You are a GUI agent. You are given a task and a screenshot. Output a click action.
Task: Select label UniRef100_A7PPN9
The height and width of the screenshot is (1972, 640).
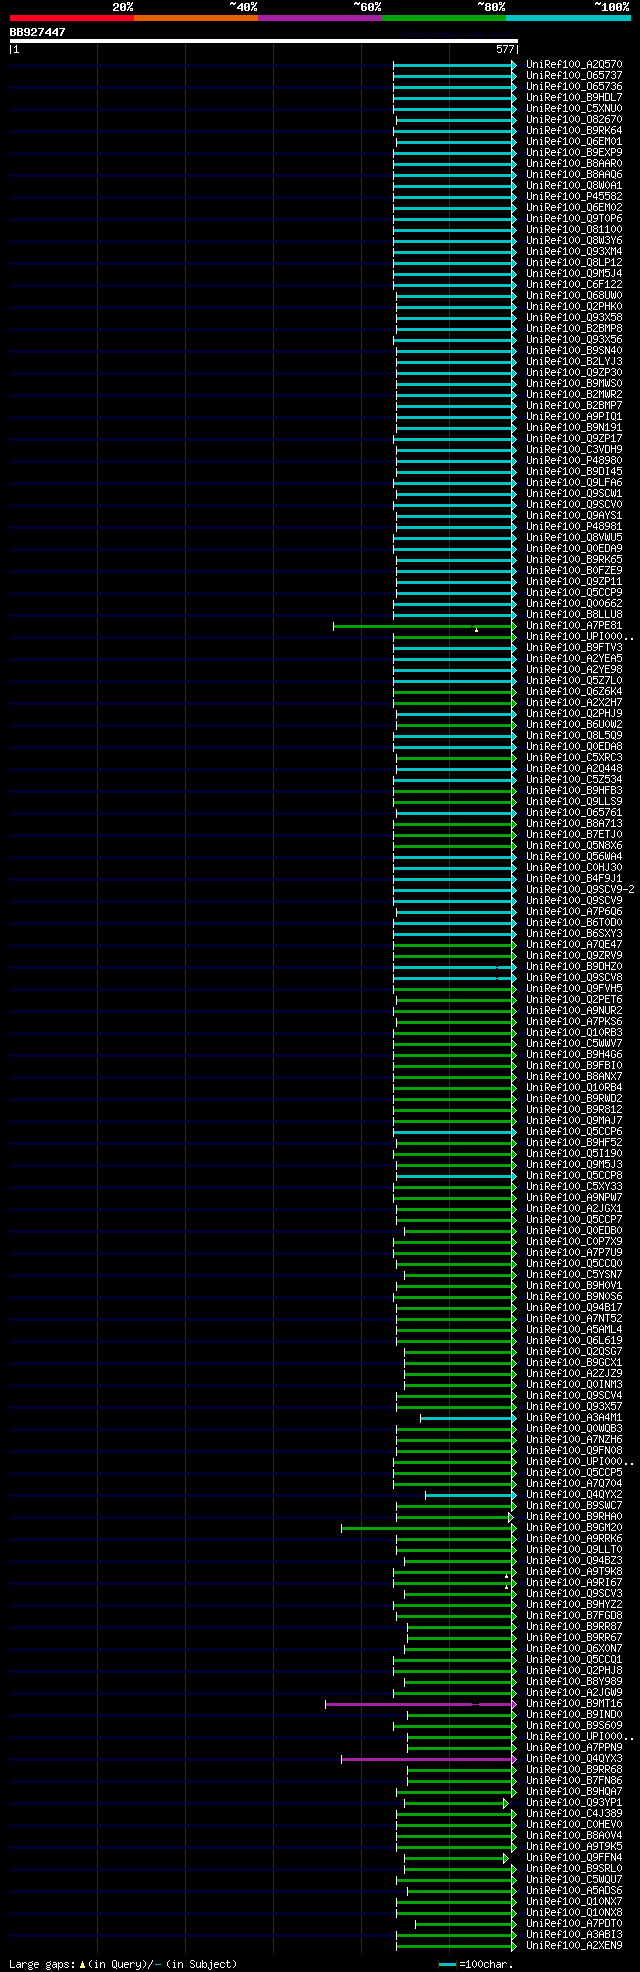pyautogui.click(x=574, y=1748)
